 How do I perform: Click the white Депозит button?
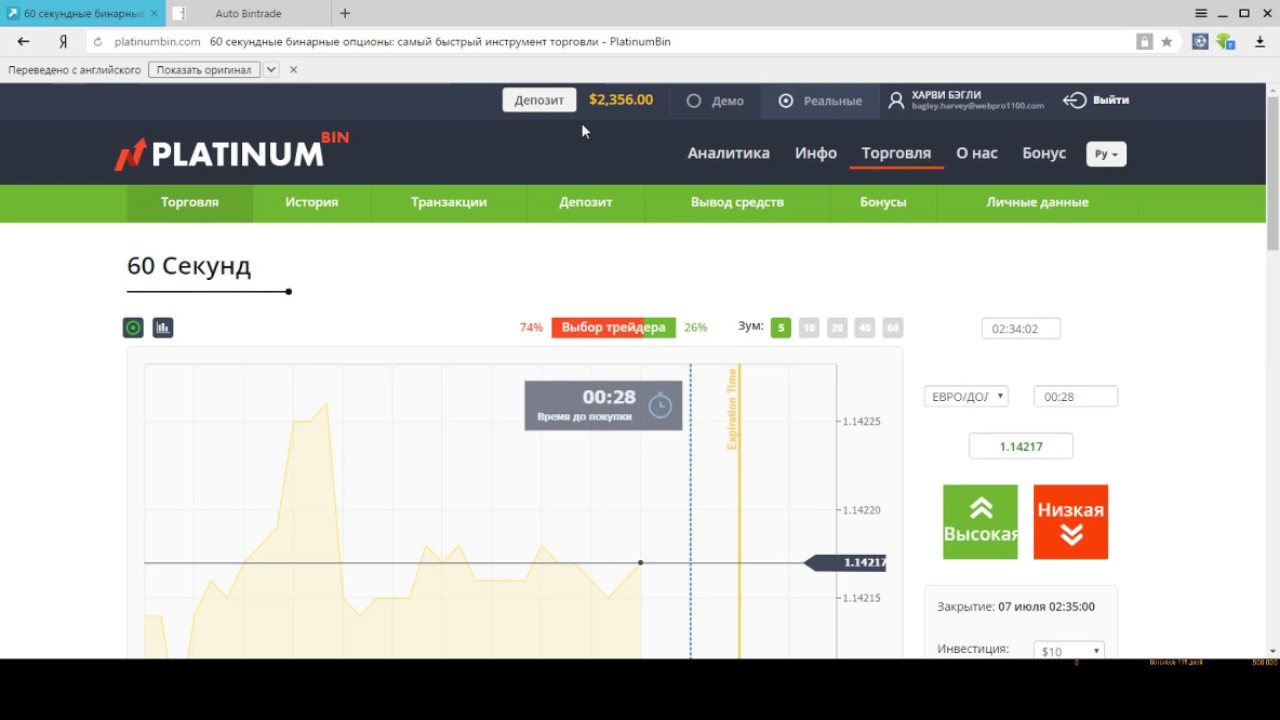539,100
